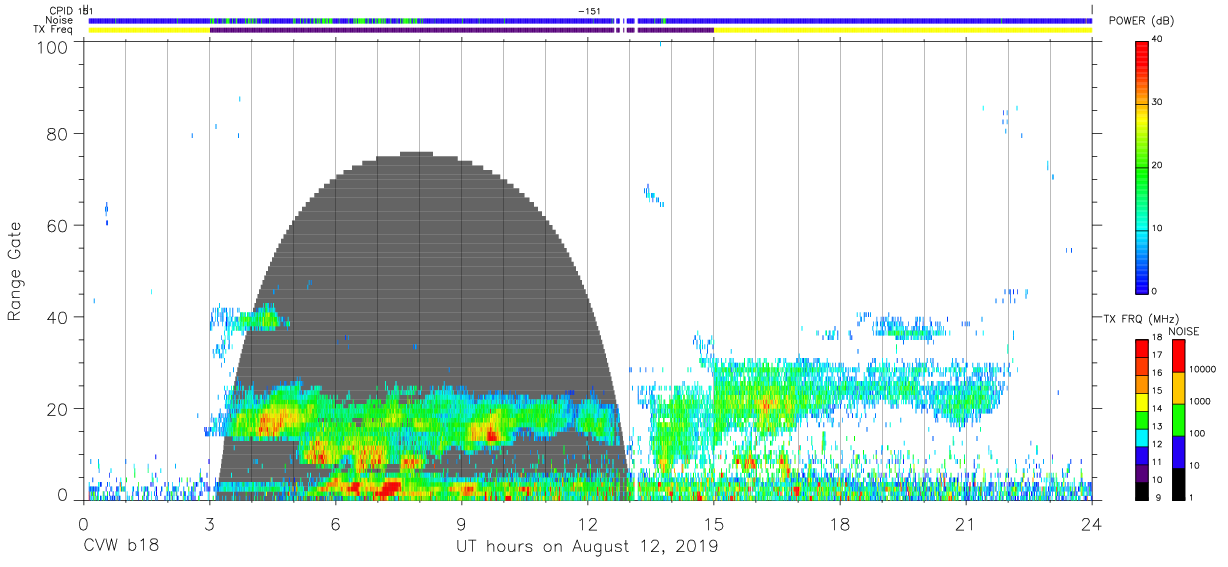Click the 18 tick on UT hours axis
The height and width of the screenshot is (567, 1228).
pyautogui.click(x=840, y=524)
